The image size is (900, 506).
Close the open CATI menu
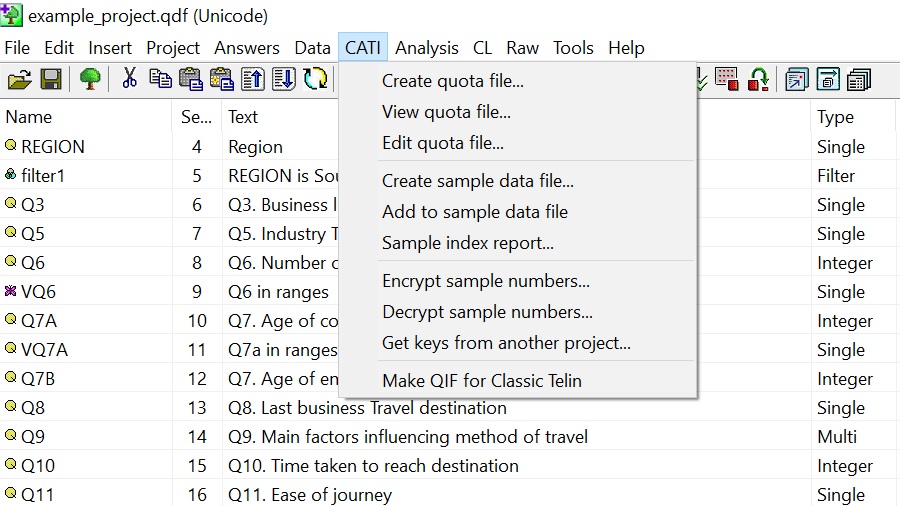click(363, 48)
